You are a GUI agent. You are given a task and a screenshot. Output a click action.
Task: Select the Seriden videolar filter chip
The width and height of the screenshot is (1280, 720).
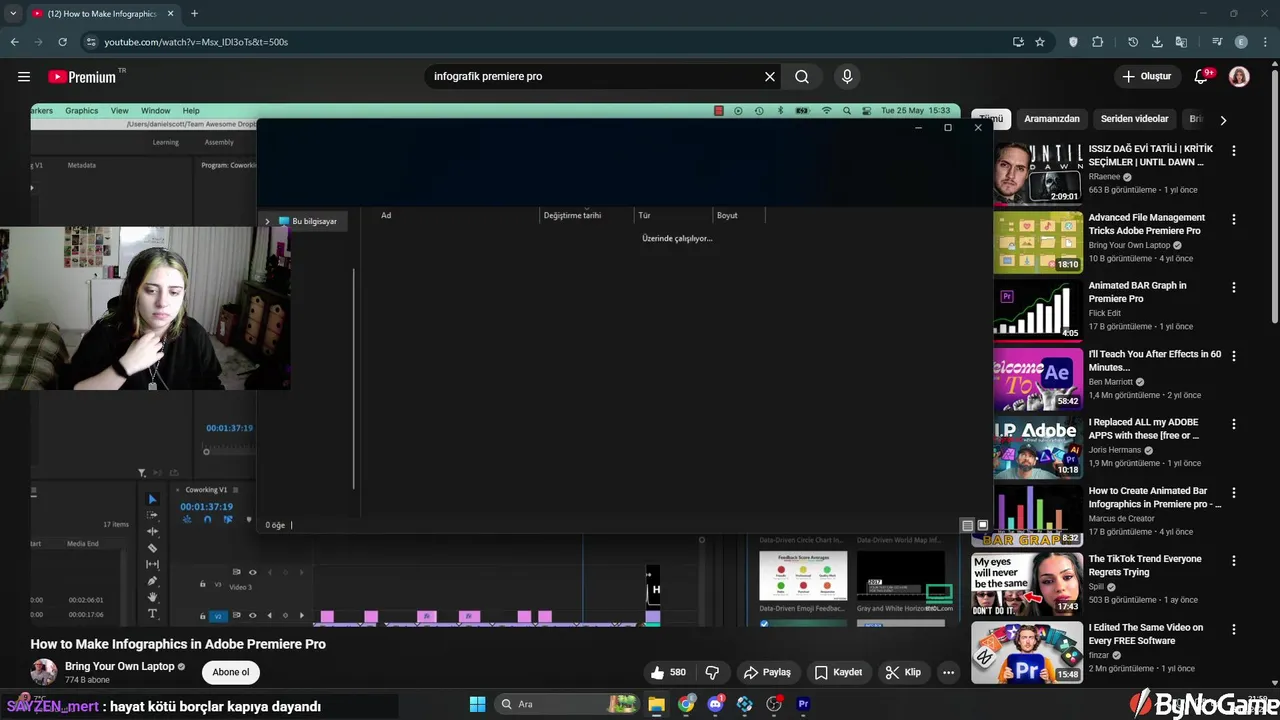1135,119
